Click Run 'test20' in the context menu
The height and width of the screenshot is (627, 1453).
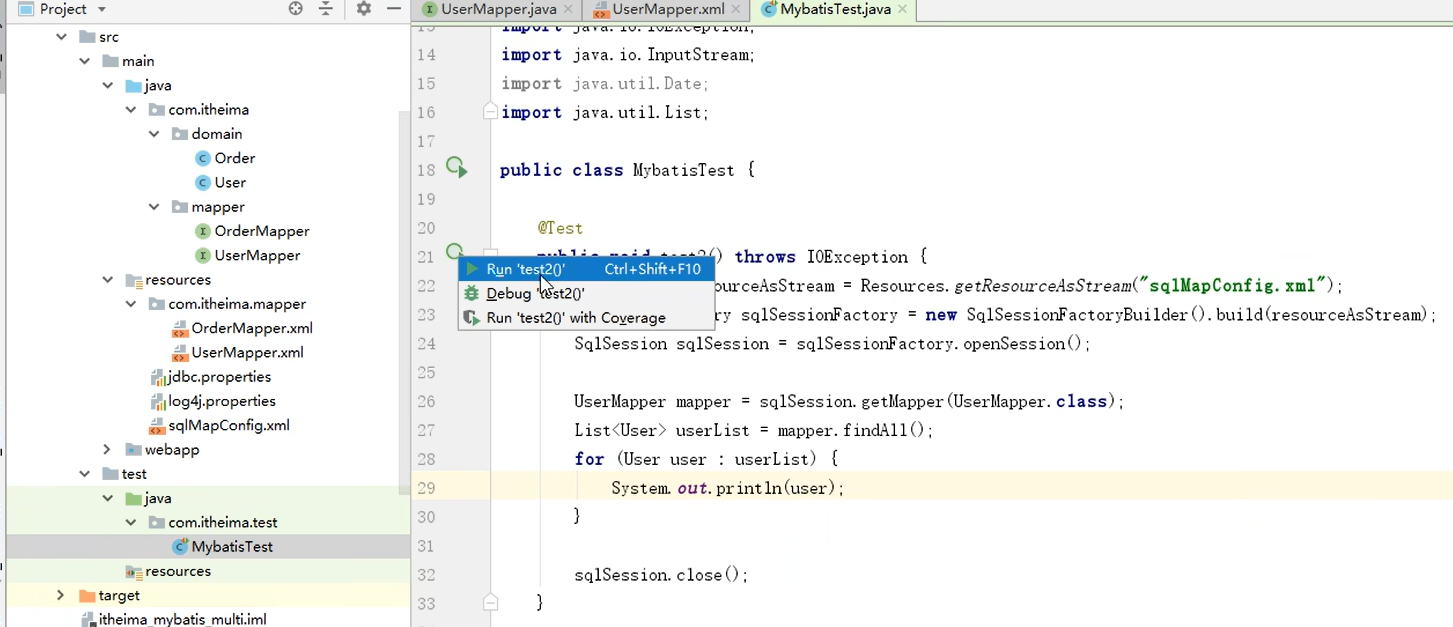click(523, 269)
